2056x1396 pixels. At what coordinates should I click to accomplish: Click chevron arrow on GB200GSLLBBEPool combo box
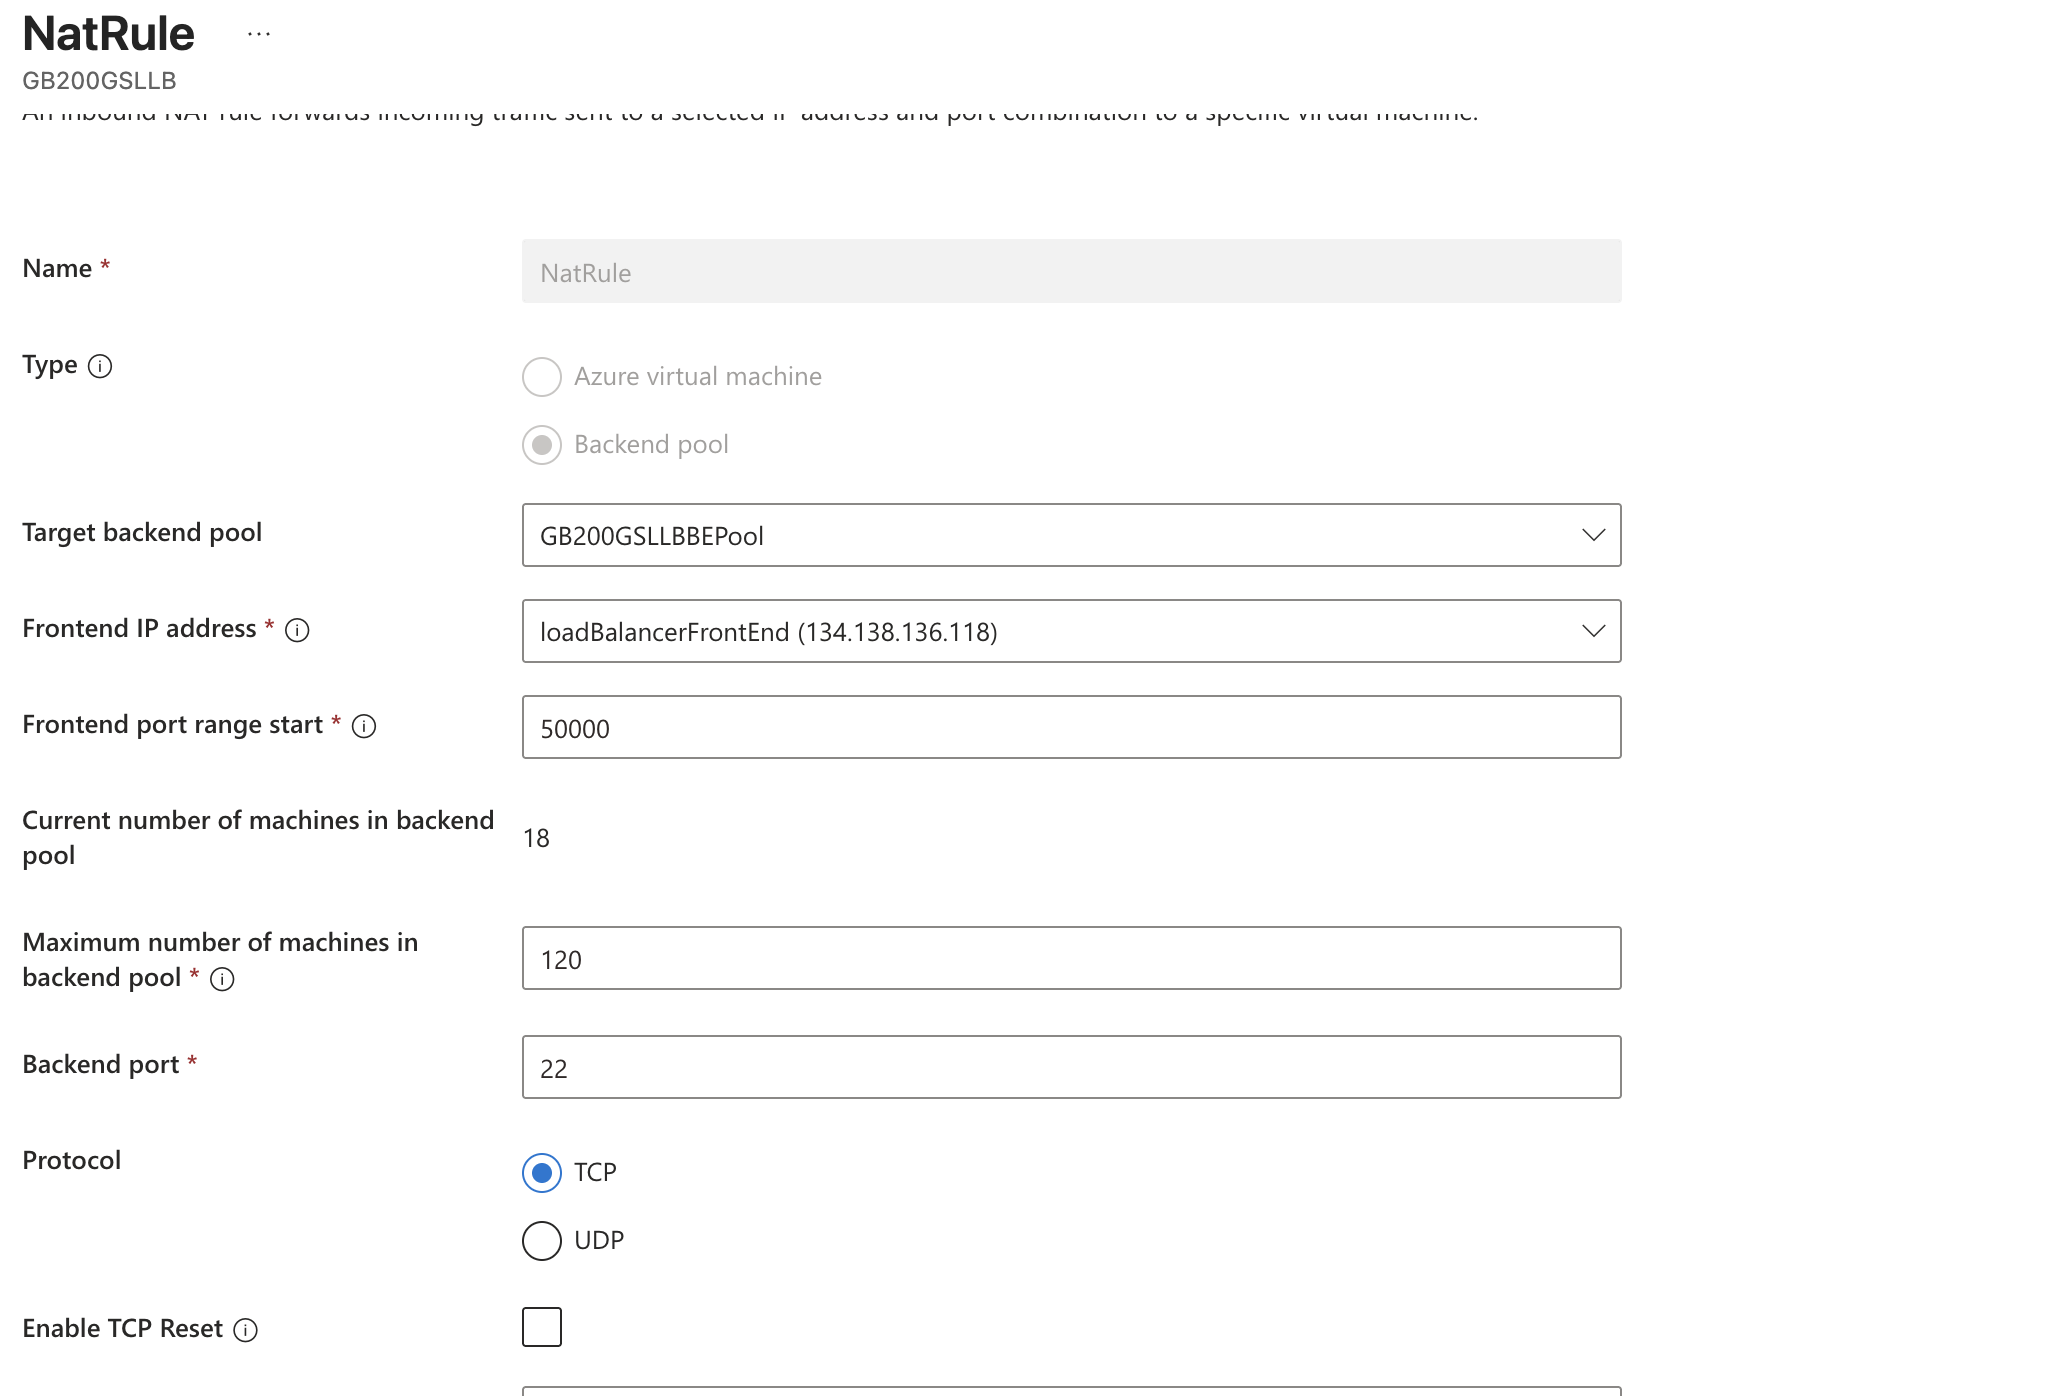pos(1593,535)
